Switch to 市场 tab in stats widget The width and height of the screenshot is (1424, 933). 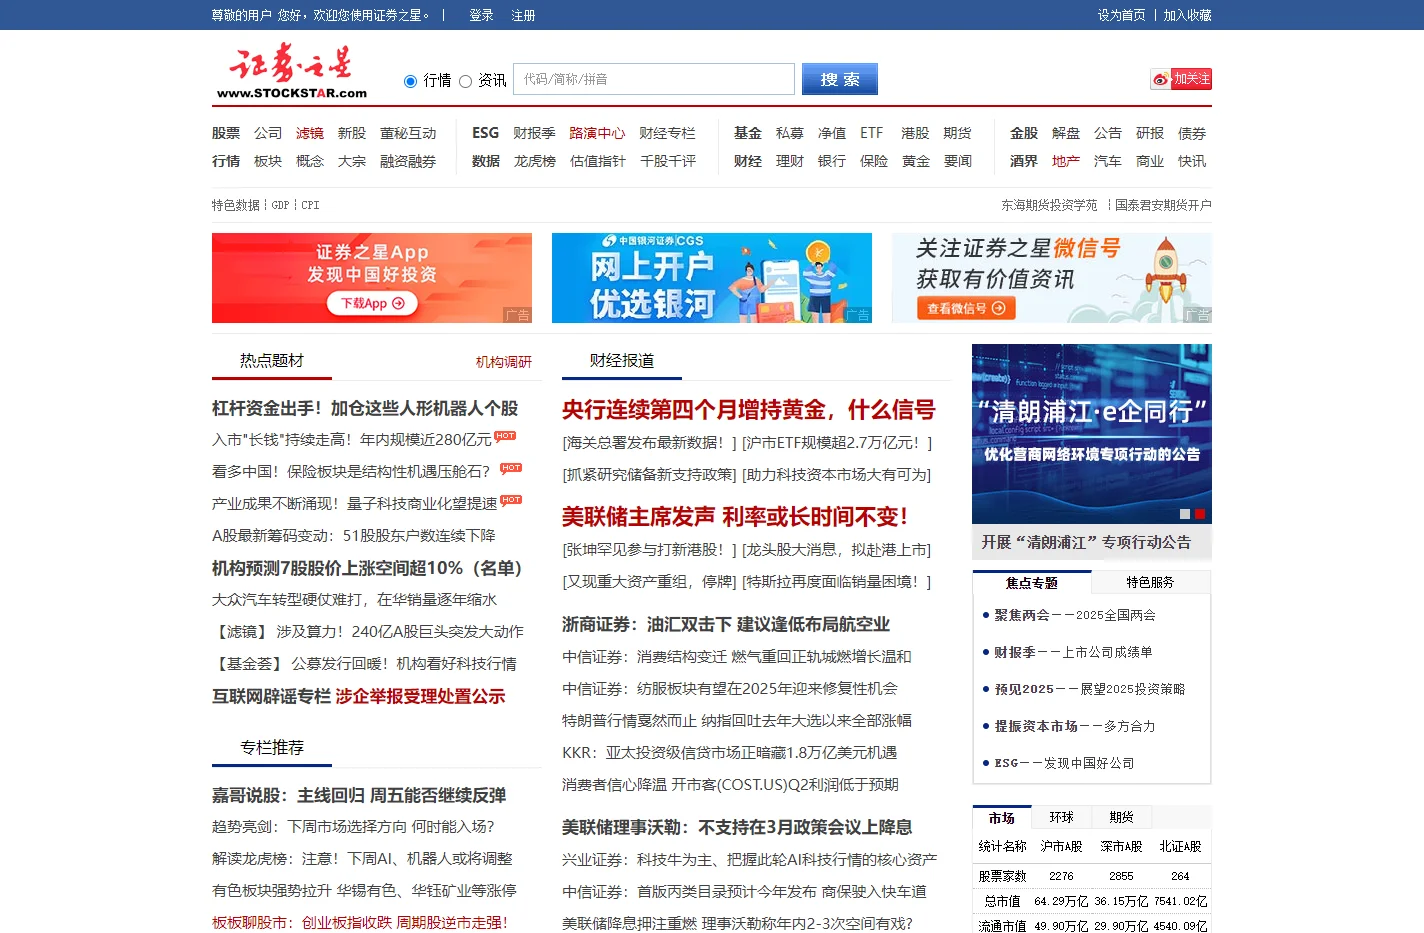[1002, 818]
